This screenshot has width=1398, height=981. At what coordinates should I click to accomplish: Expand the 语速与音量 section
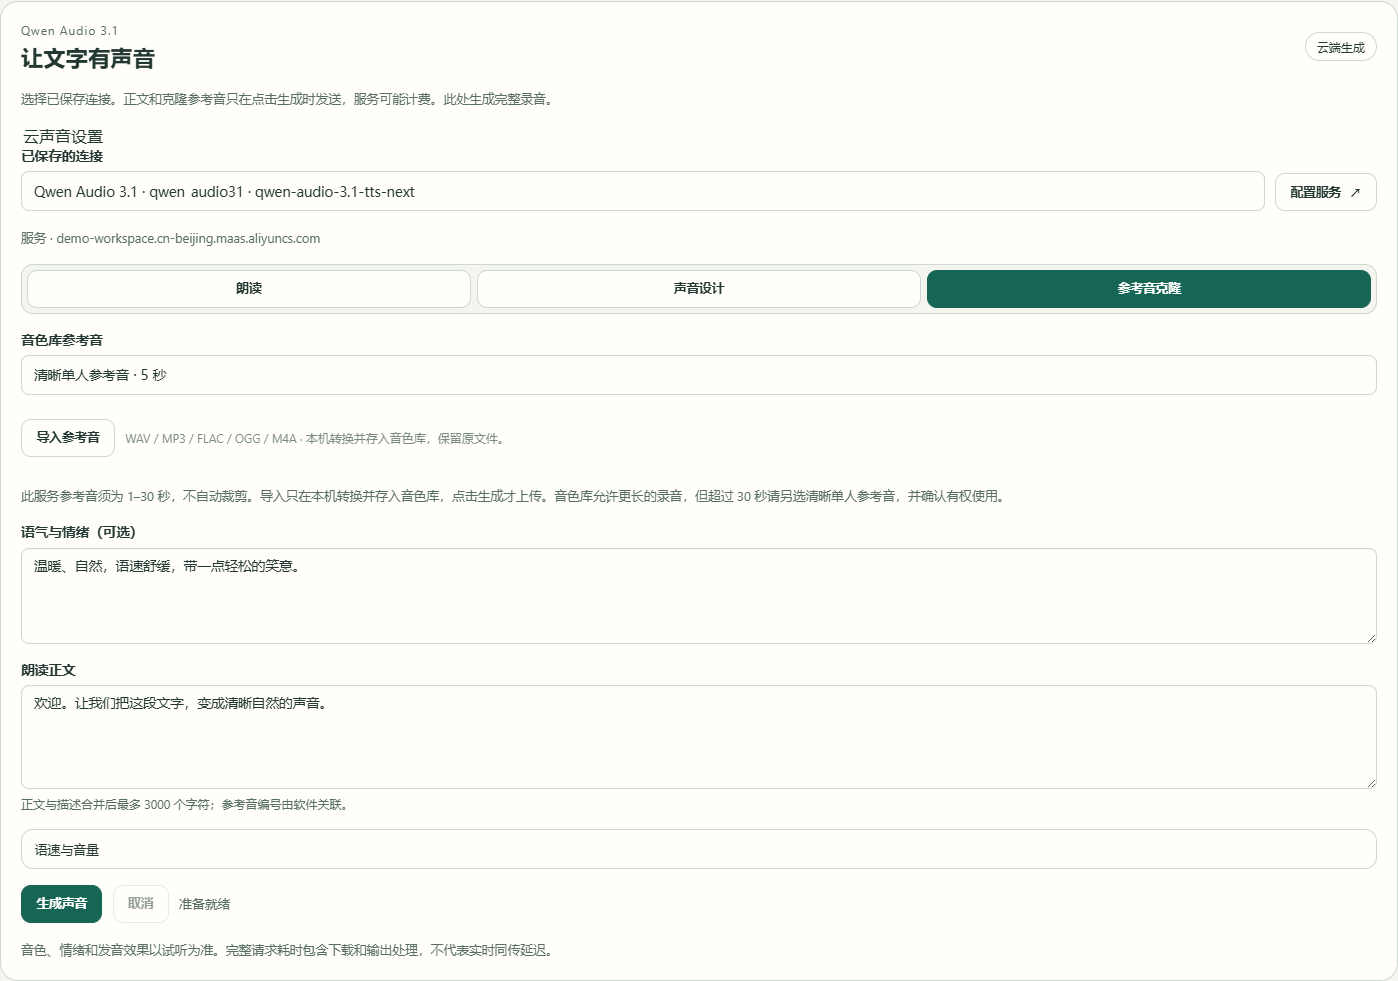tap(699, 849)
